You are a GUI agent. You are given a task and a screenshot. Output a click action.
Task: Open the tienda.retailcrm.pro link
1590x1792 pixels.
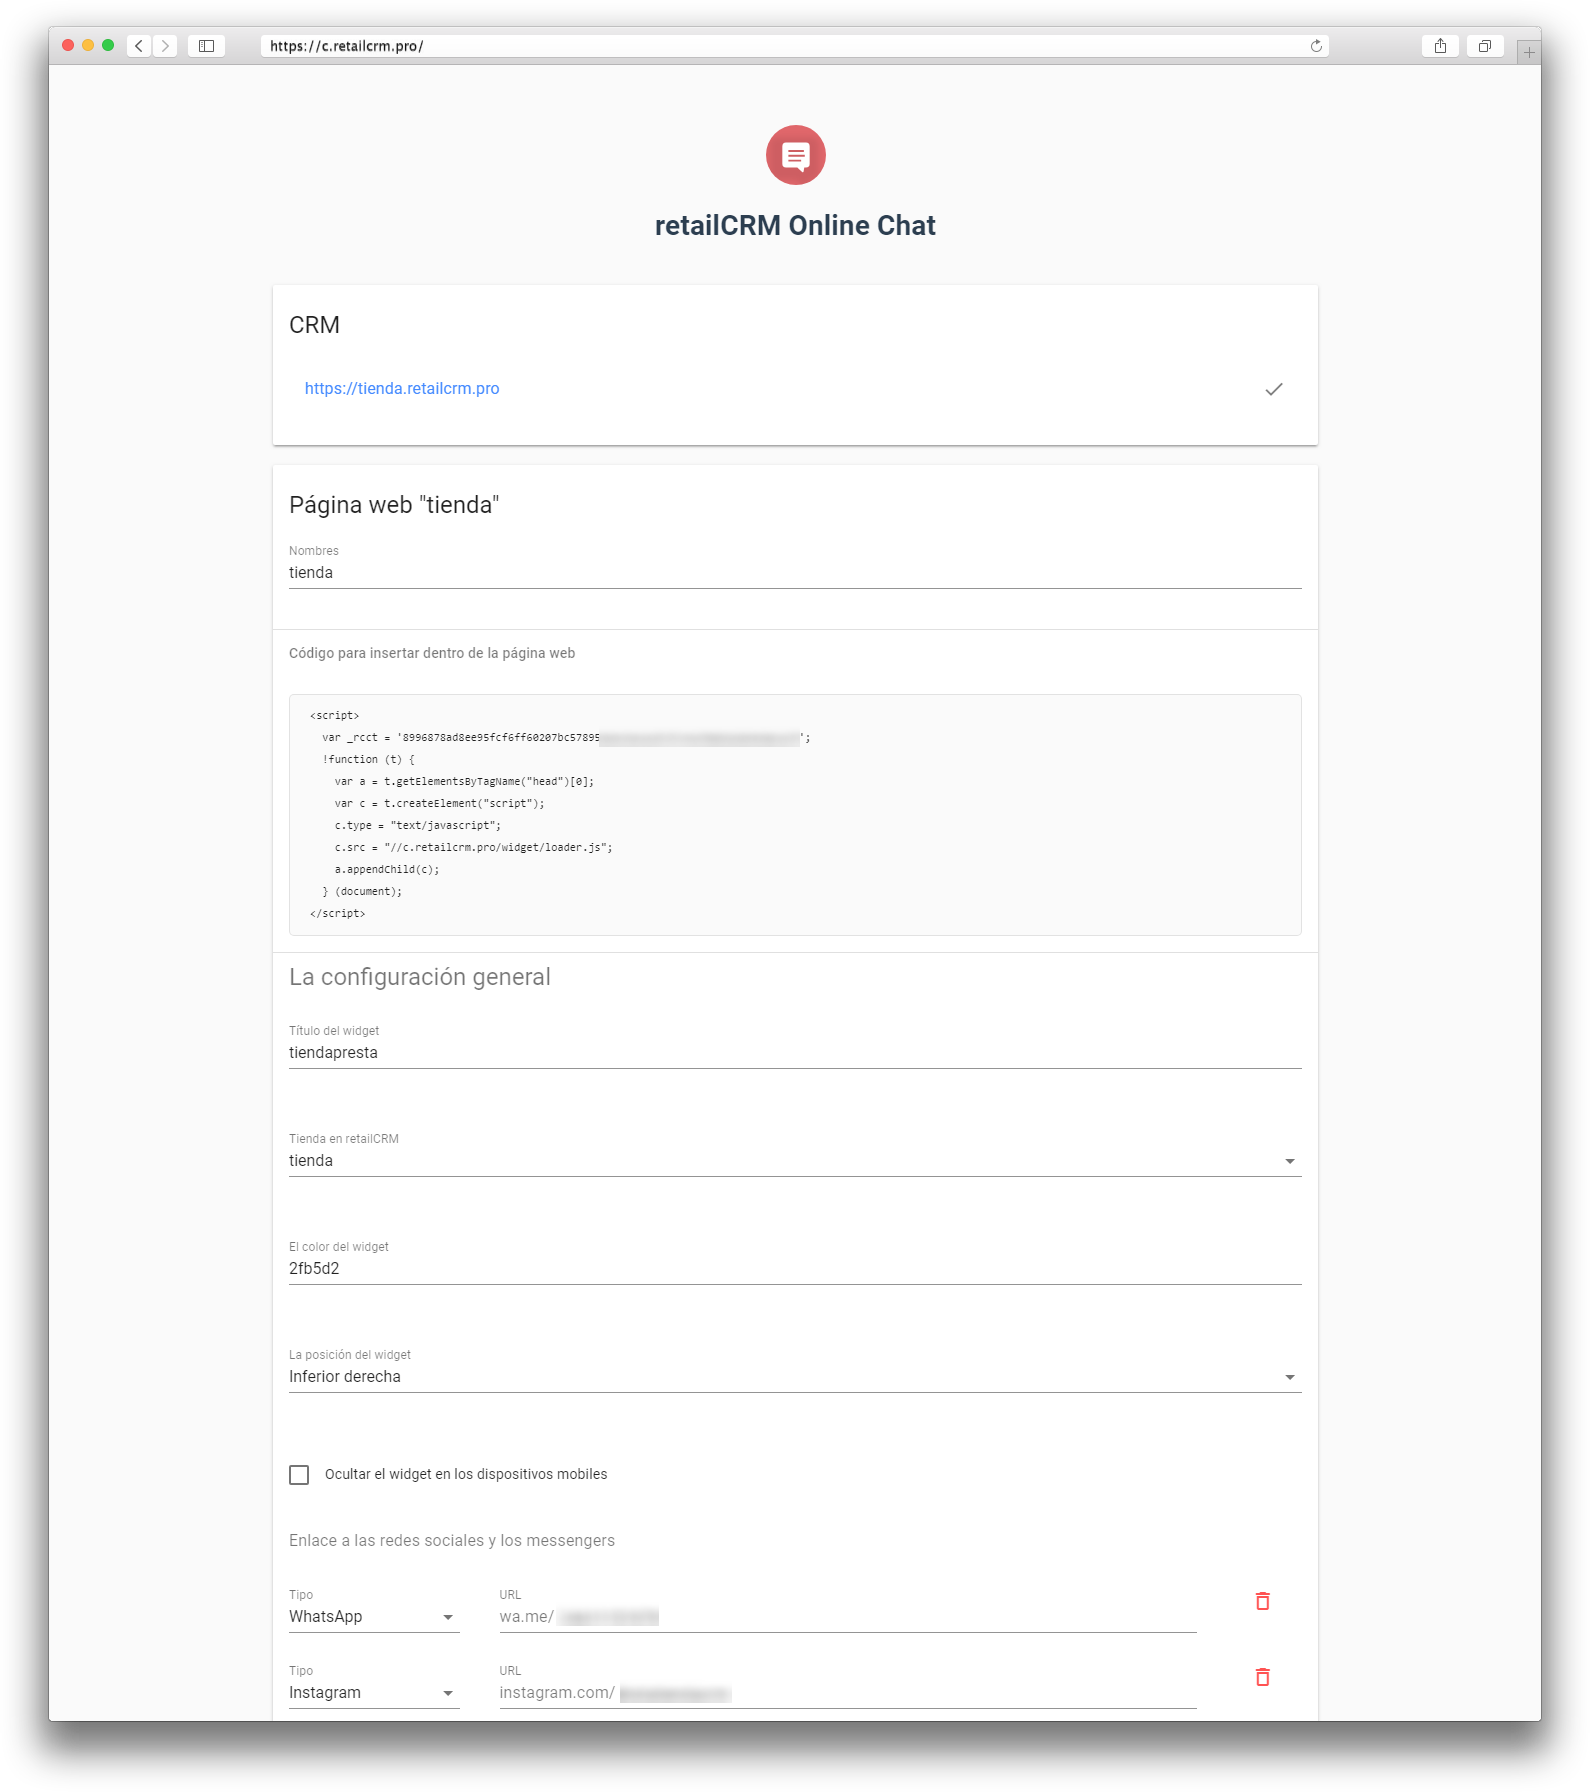(402, 388)
